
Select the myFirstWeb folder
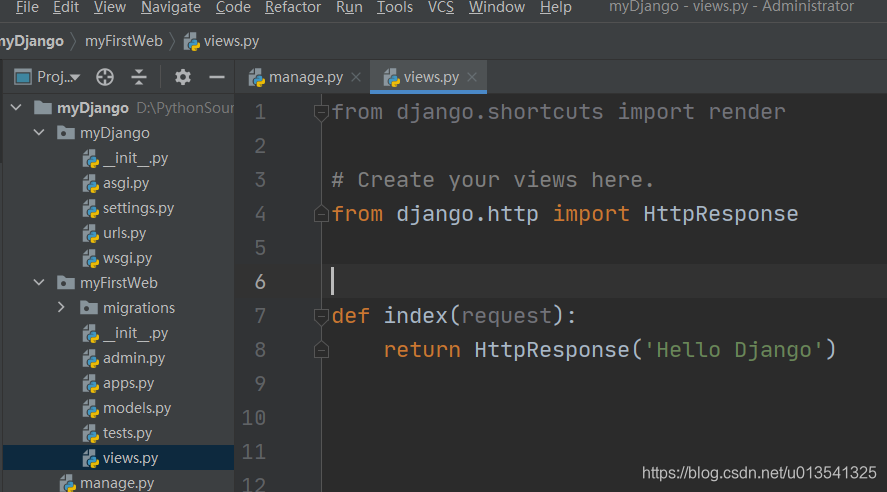pos(119,283)
